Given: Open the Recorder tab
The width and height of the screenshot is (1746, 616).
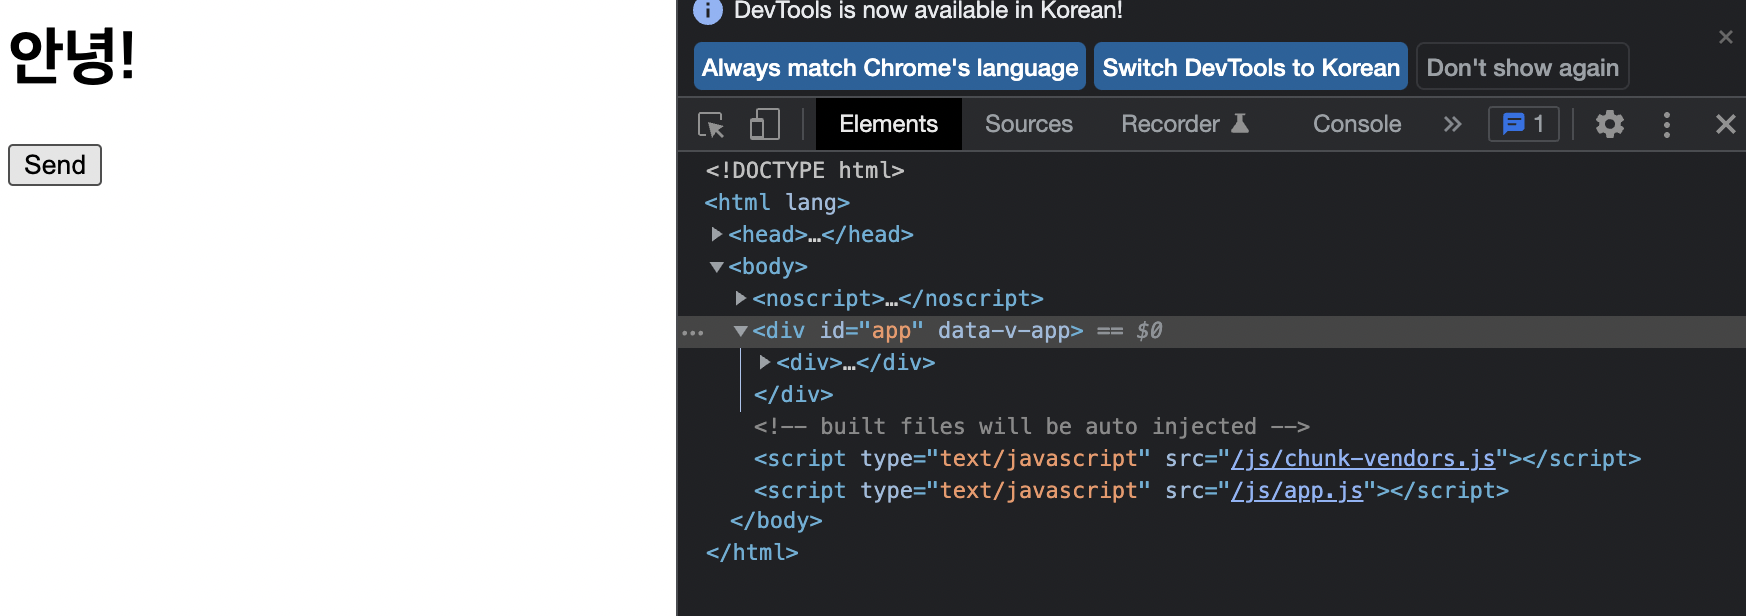Looking at the screenshot, I should point(1184,124).
